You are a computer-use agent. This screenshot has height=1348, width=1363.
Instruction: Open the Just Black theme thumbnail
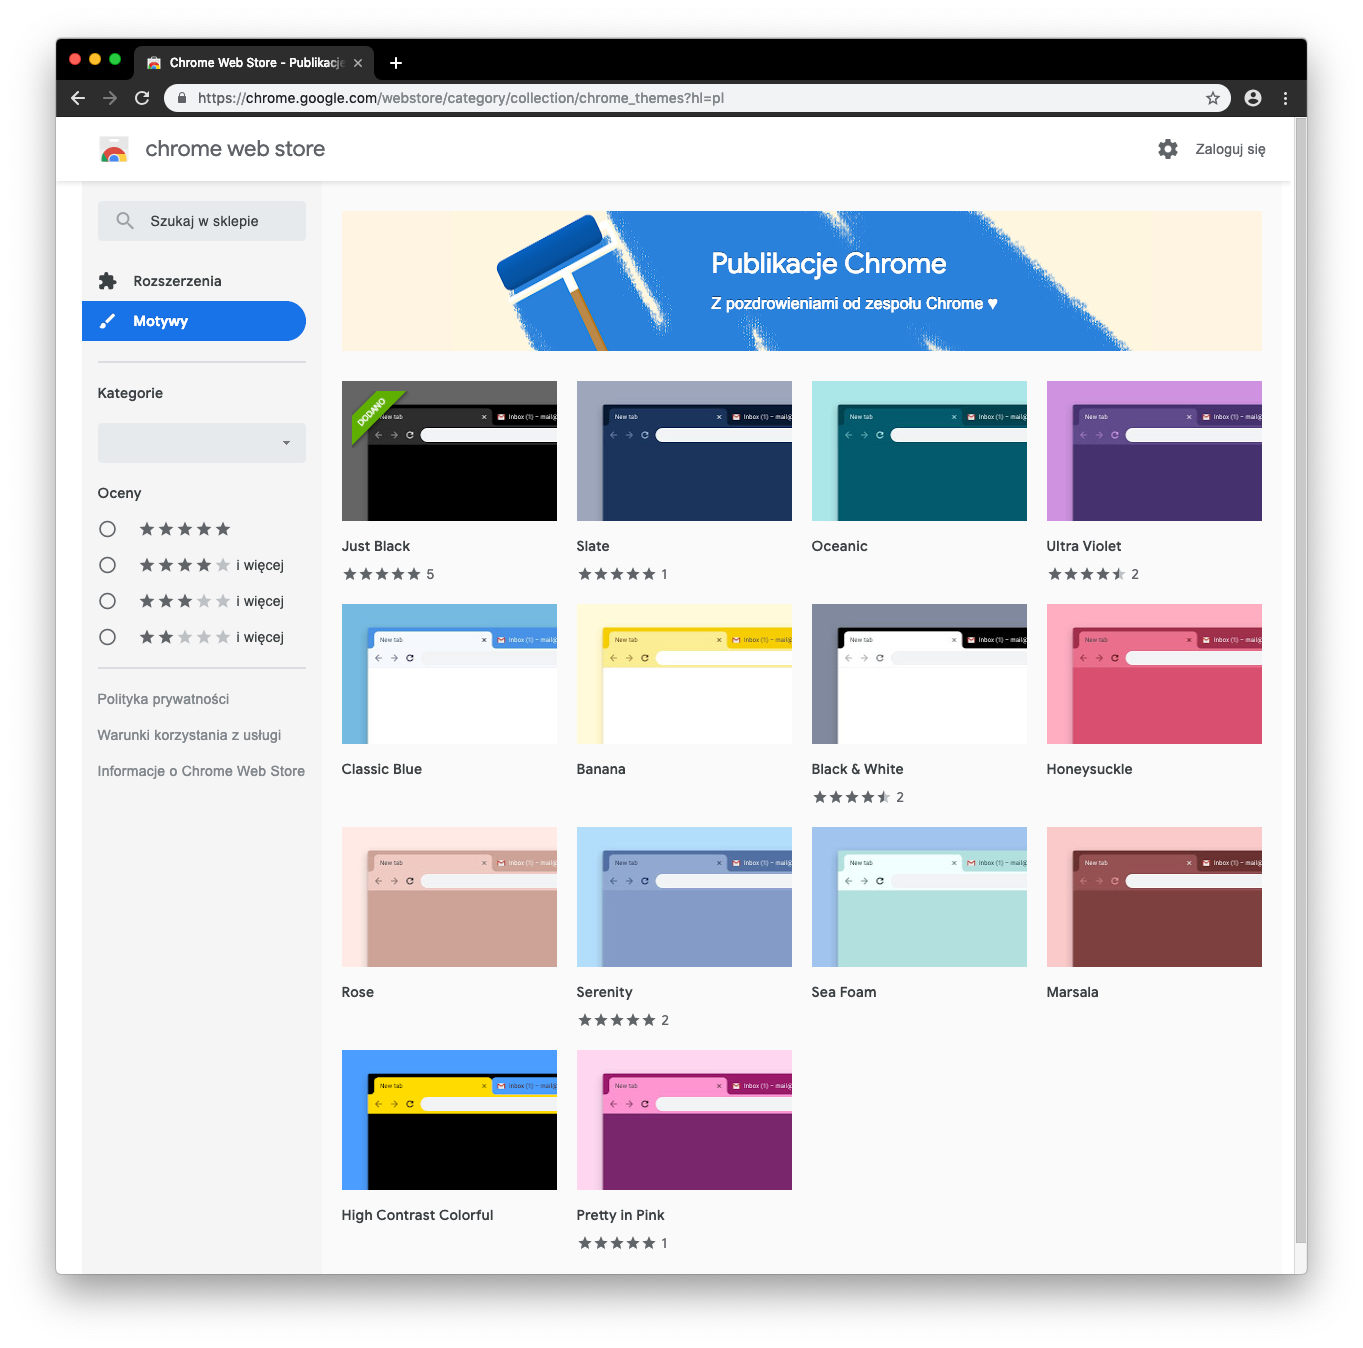tap(449, 451)
